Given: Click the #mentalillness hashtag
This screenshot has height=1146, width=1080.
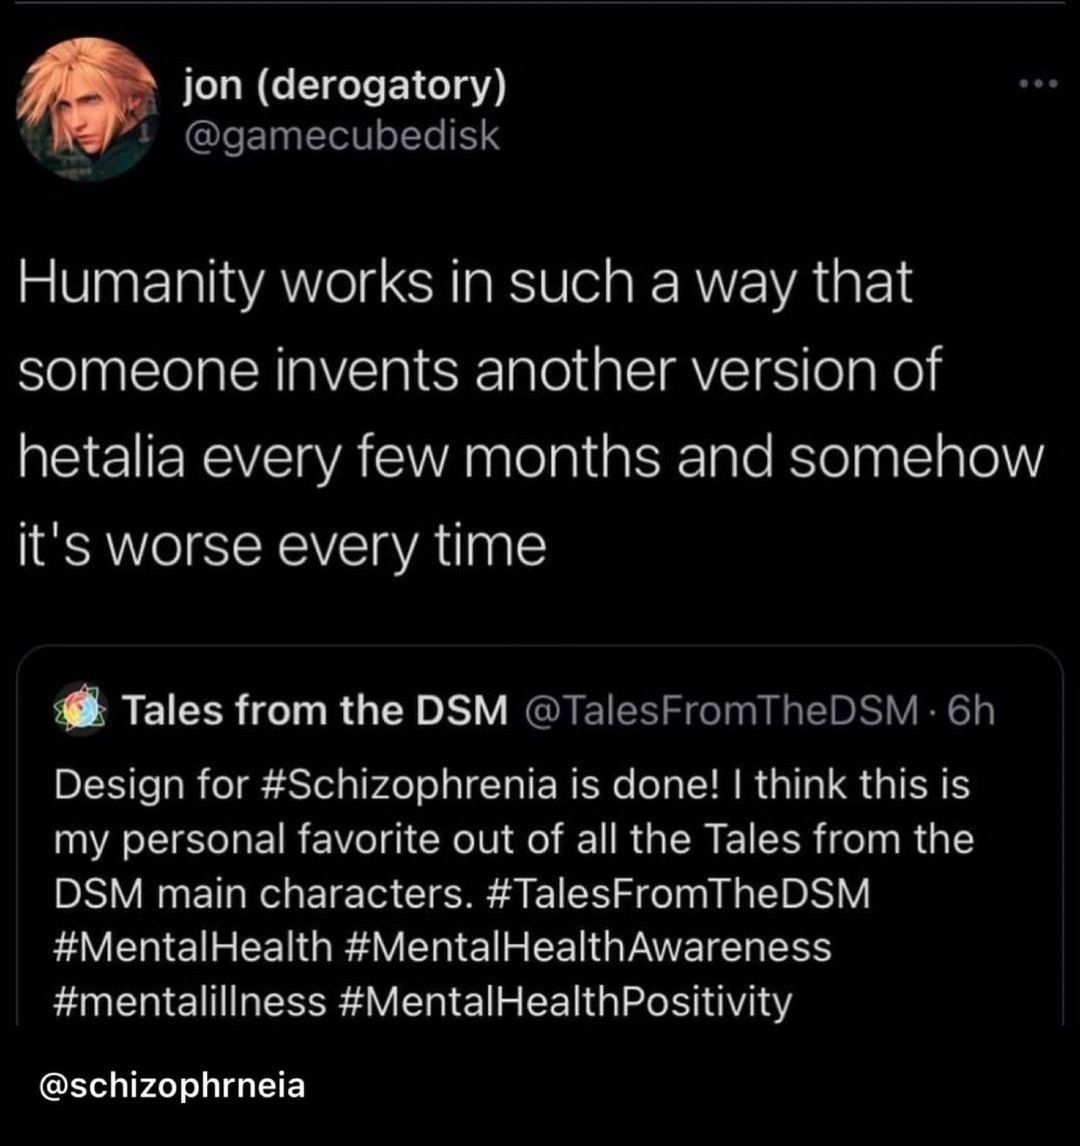Looking at the screenshot, I should pos(190,1000).
